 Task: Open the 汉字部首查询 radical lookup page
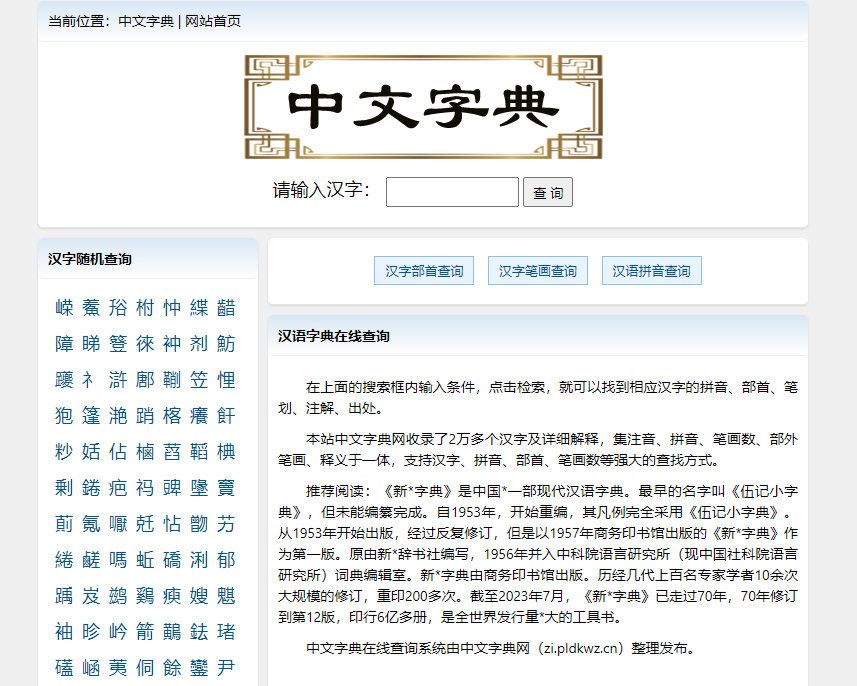422,270
